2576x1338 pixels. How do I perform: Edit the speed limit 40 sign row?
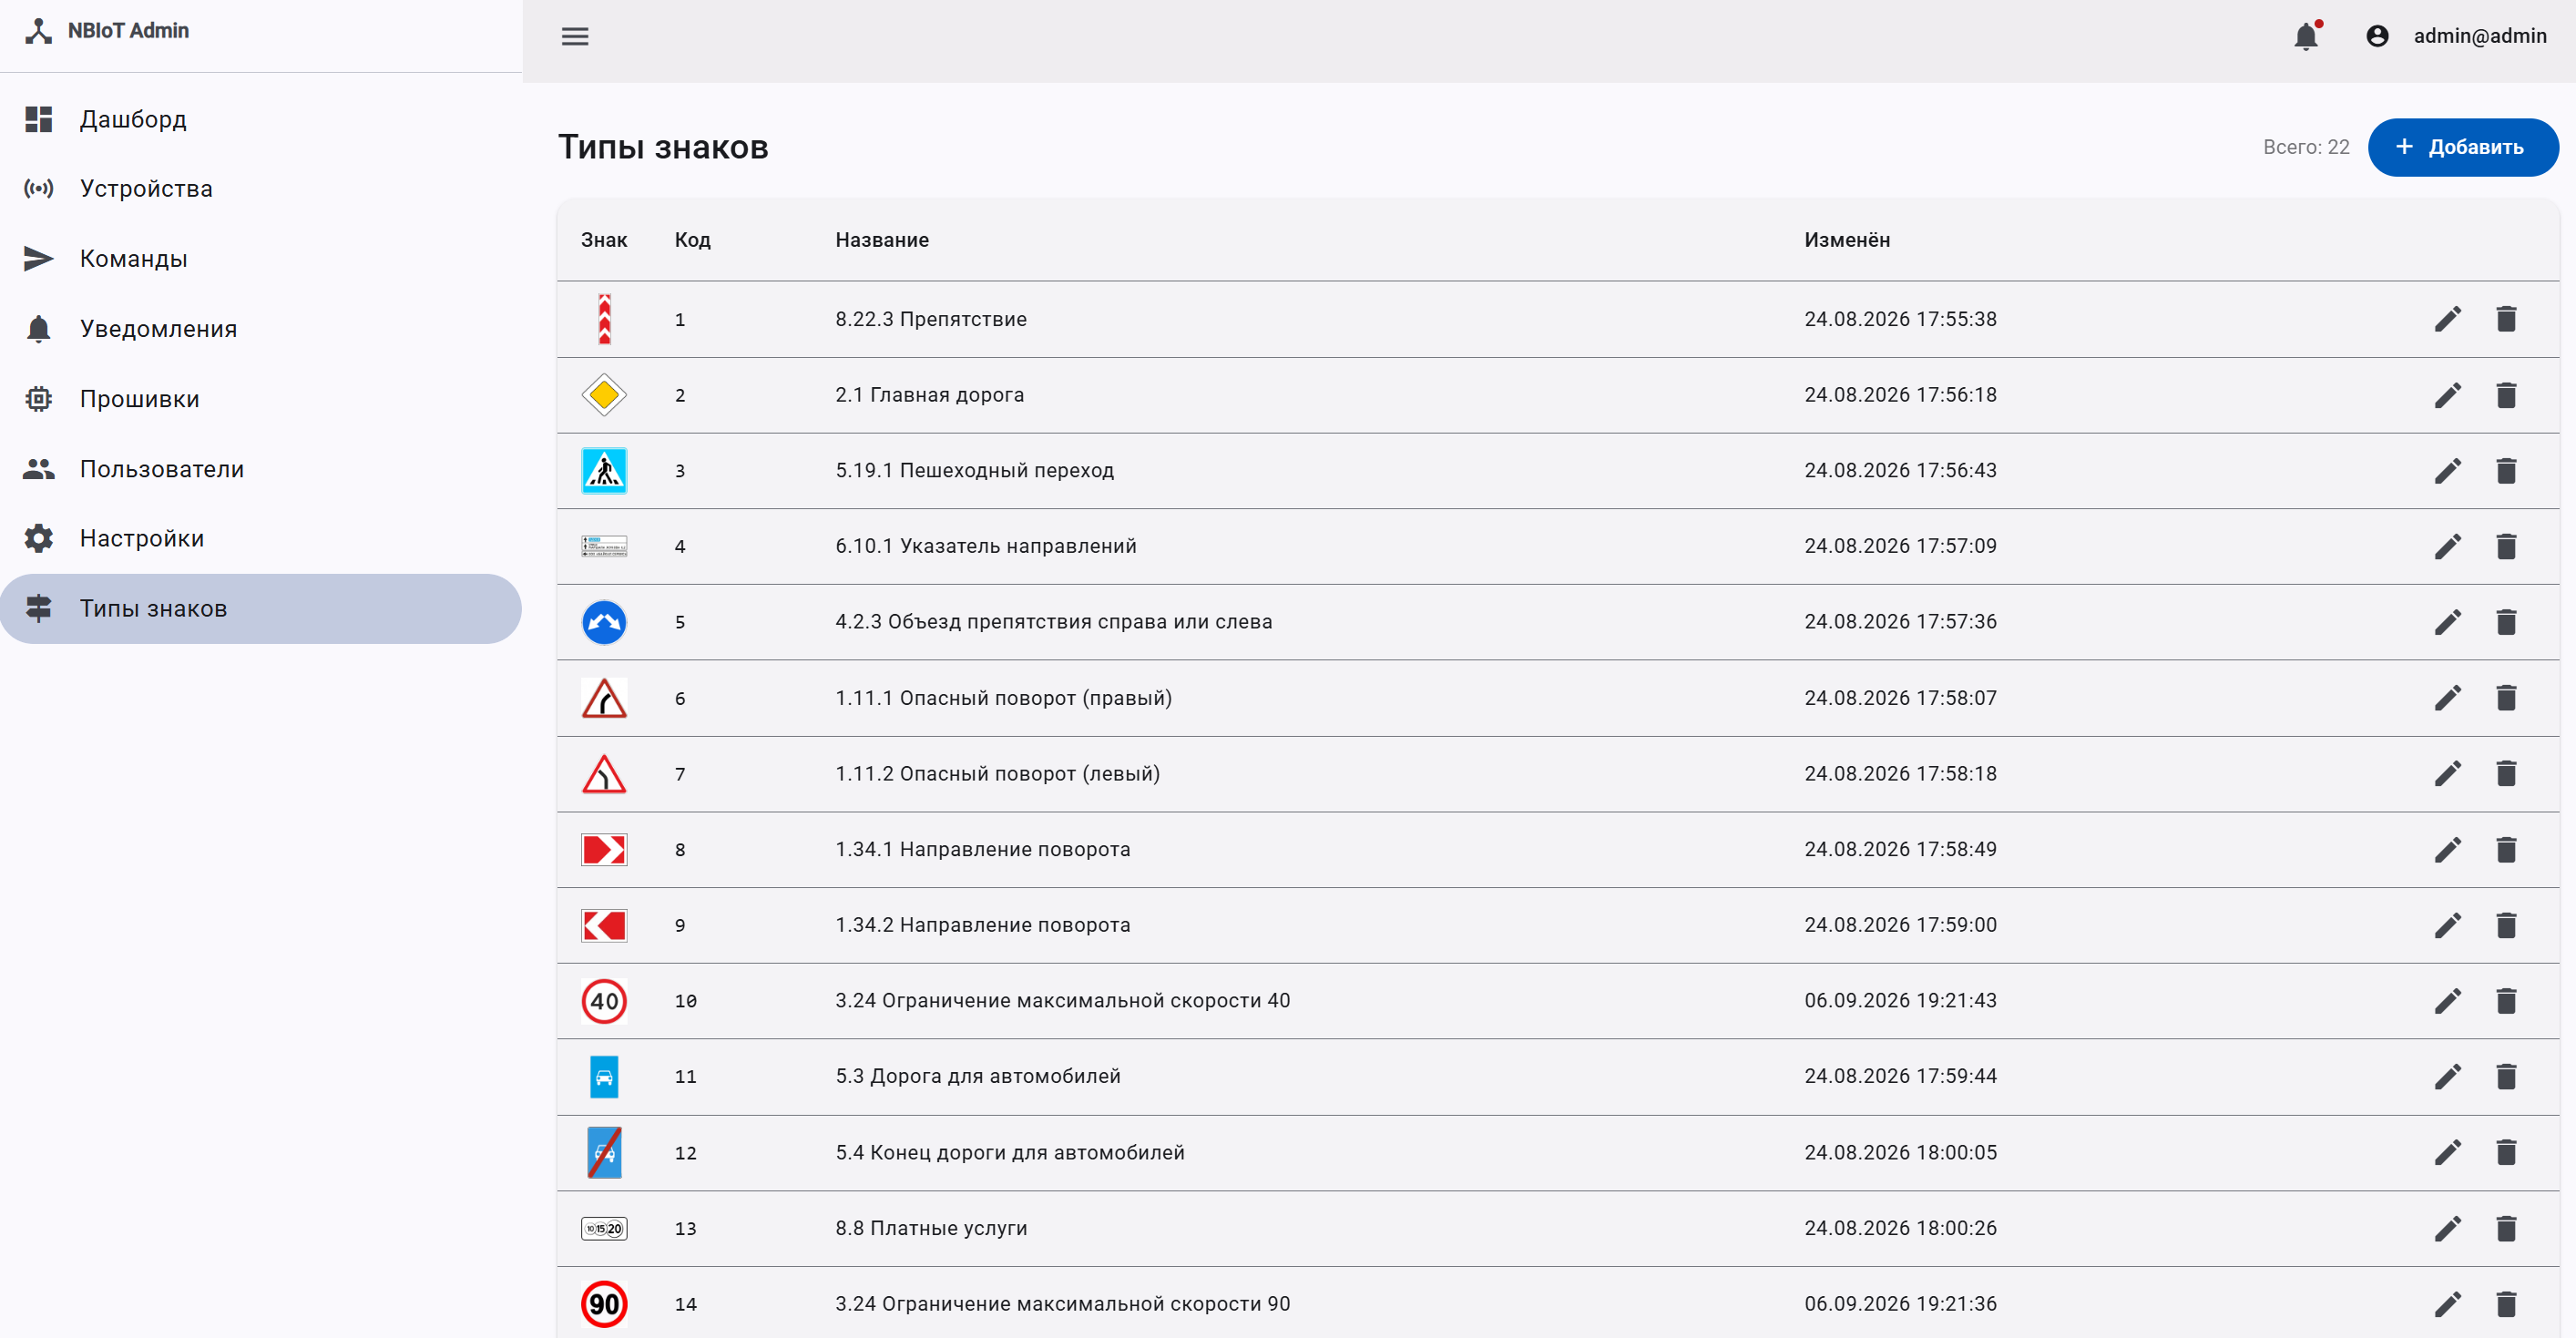click(x=2447, y=1001)
